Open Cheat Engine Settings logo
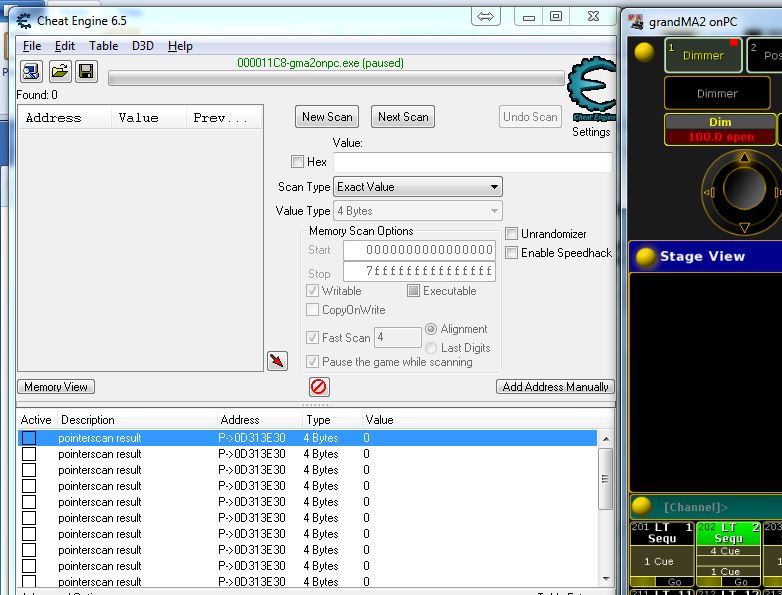This screenshot has height=595, width=782. pyautogui.click(x=591, y=88)
